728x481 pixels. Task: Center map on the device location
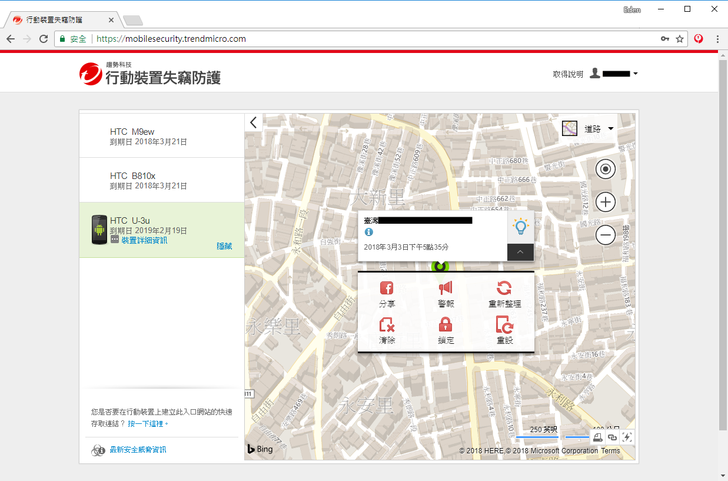[605, 169]
